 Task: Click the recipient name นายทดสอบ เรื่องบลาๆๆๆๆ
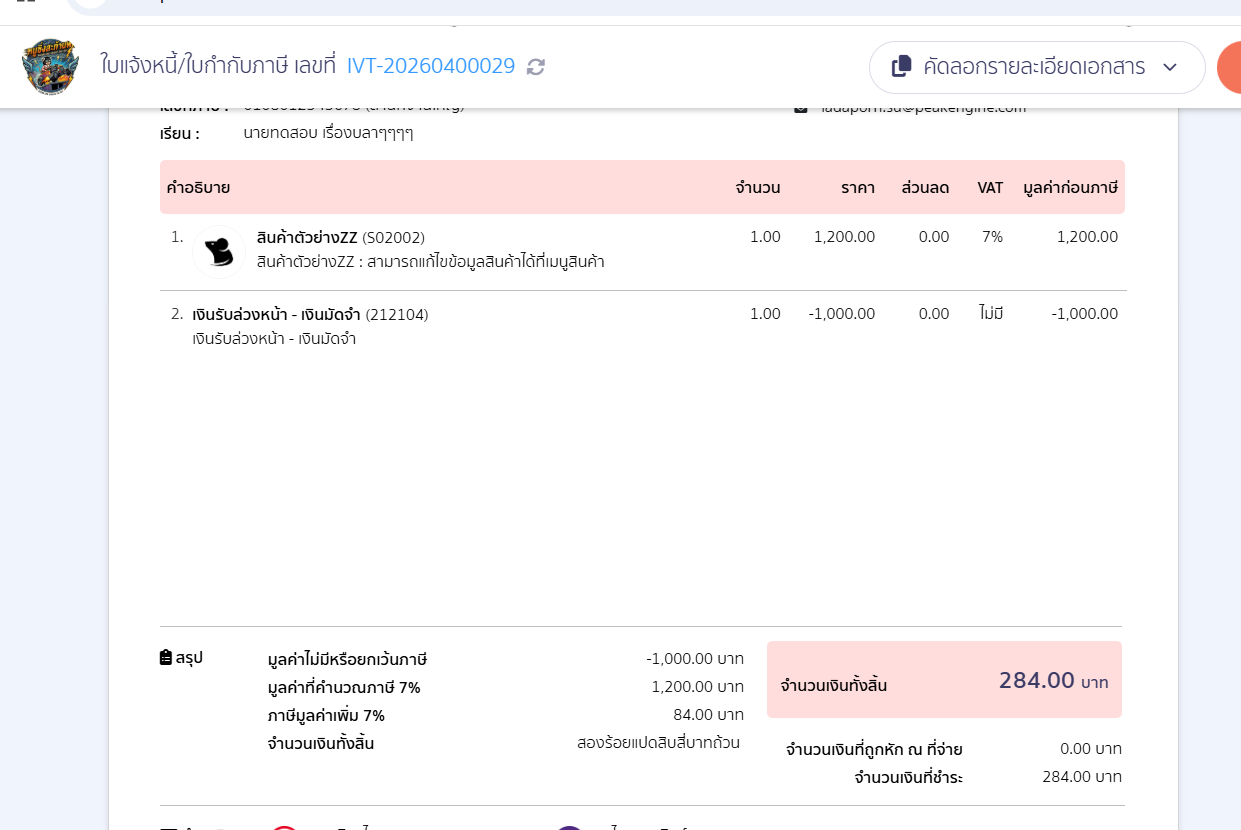(329, 133)
